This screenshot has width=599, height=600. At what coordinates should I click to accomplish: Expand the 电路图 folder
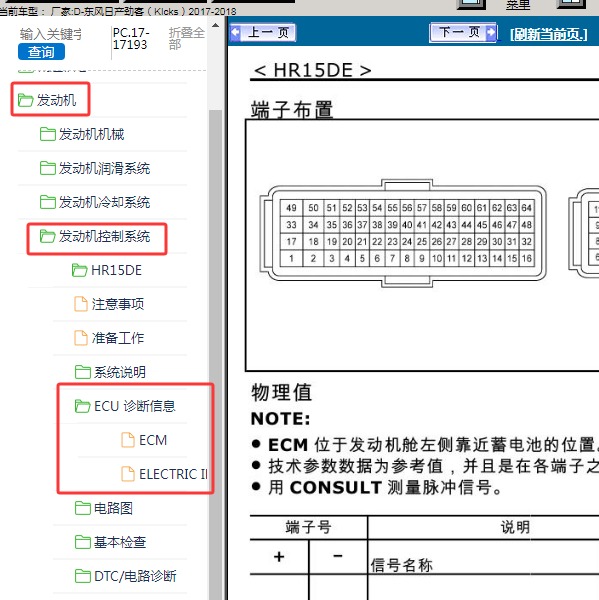[113, 508]
